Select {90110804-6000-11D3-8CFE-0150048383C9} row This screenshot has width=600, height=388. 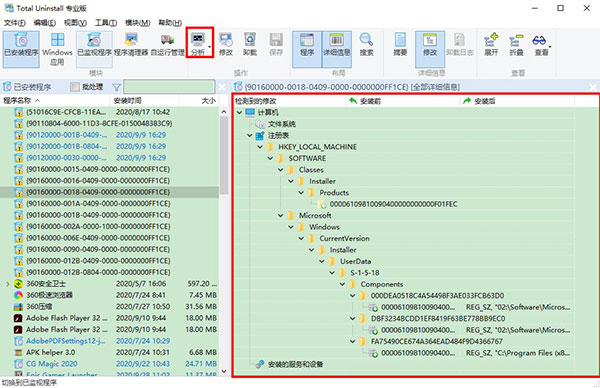pyautogui.click(x=109, y=123)
